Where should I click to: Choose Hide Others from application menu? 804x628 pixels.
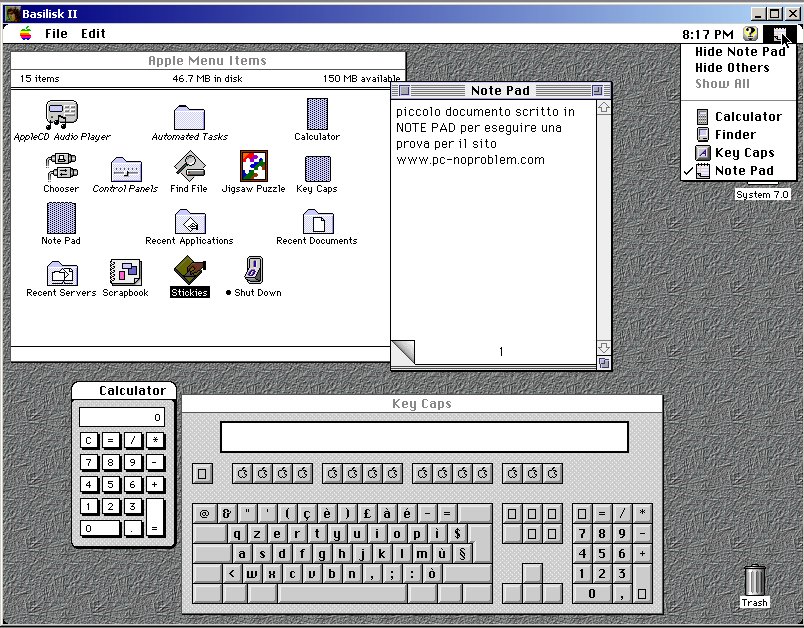click(x=732, y=68)
